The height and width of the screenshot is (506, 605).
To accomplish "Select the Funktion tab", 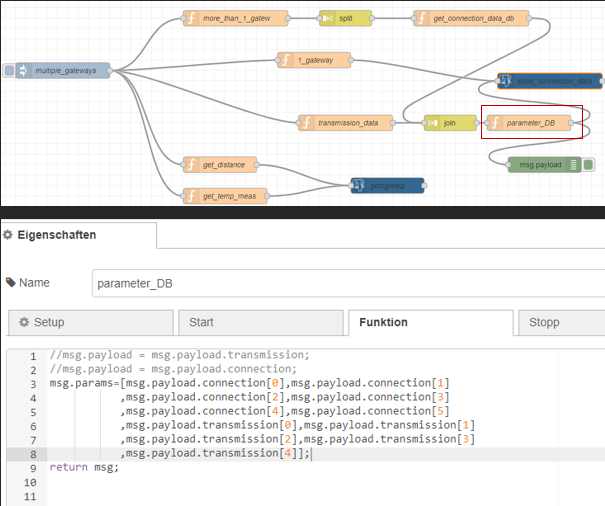I will tap(431, 323).
